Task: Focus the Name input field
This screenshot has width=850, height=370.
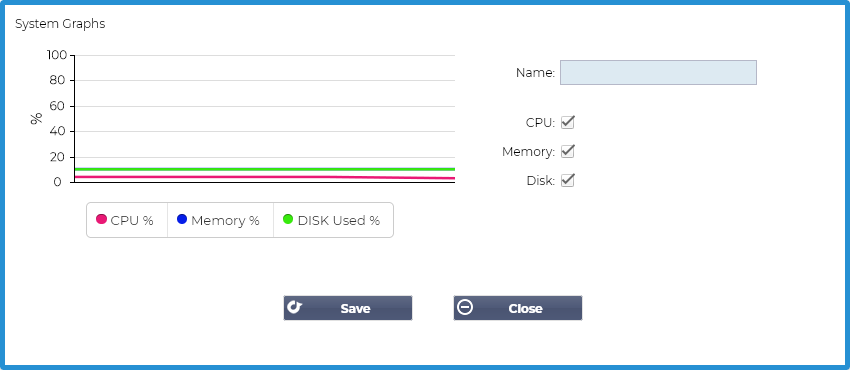Action: [x=658, y=73]
